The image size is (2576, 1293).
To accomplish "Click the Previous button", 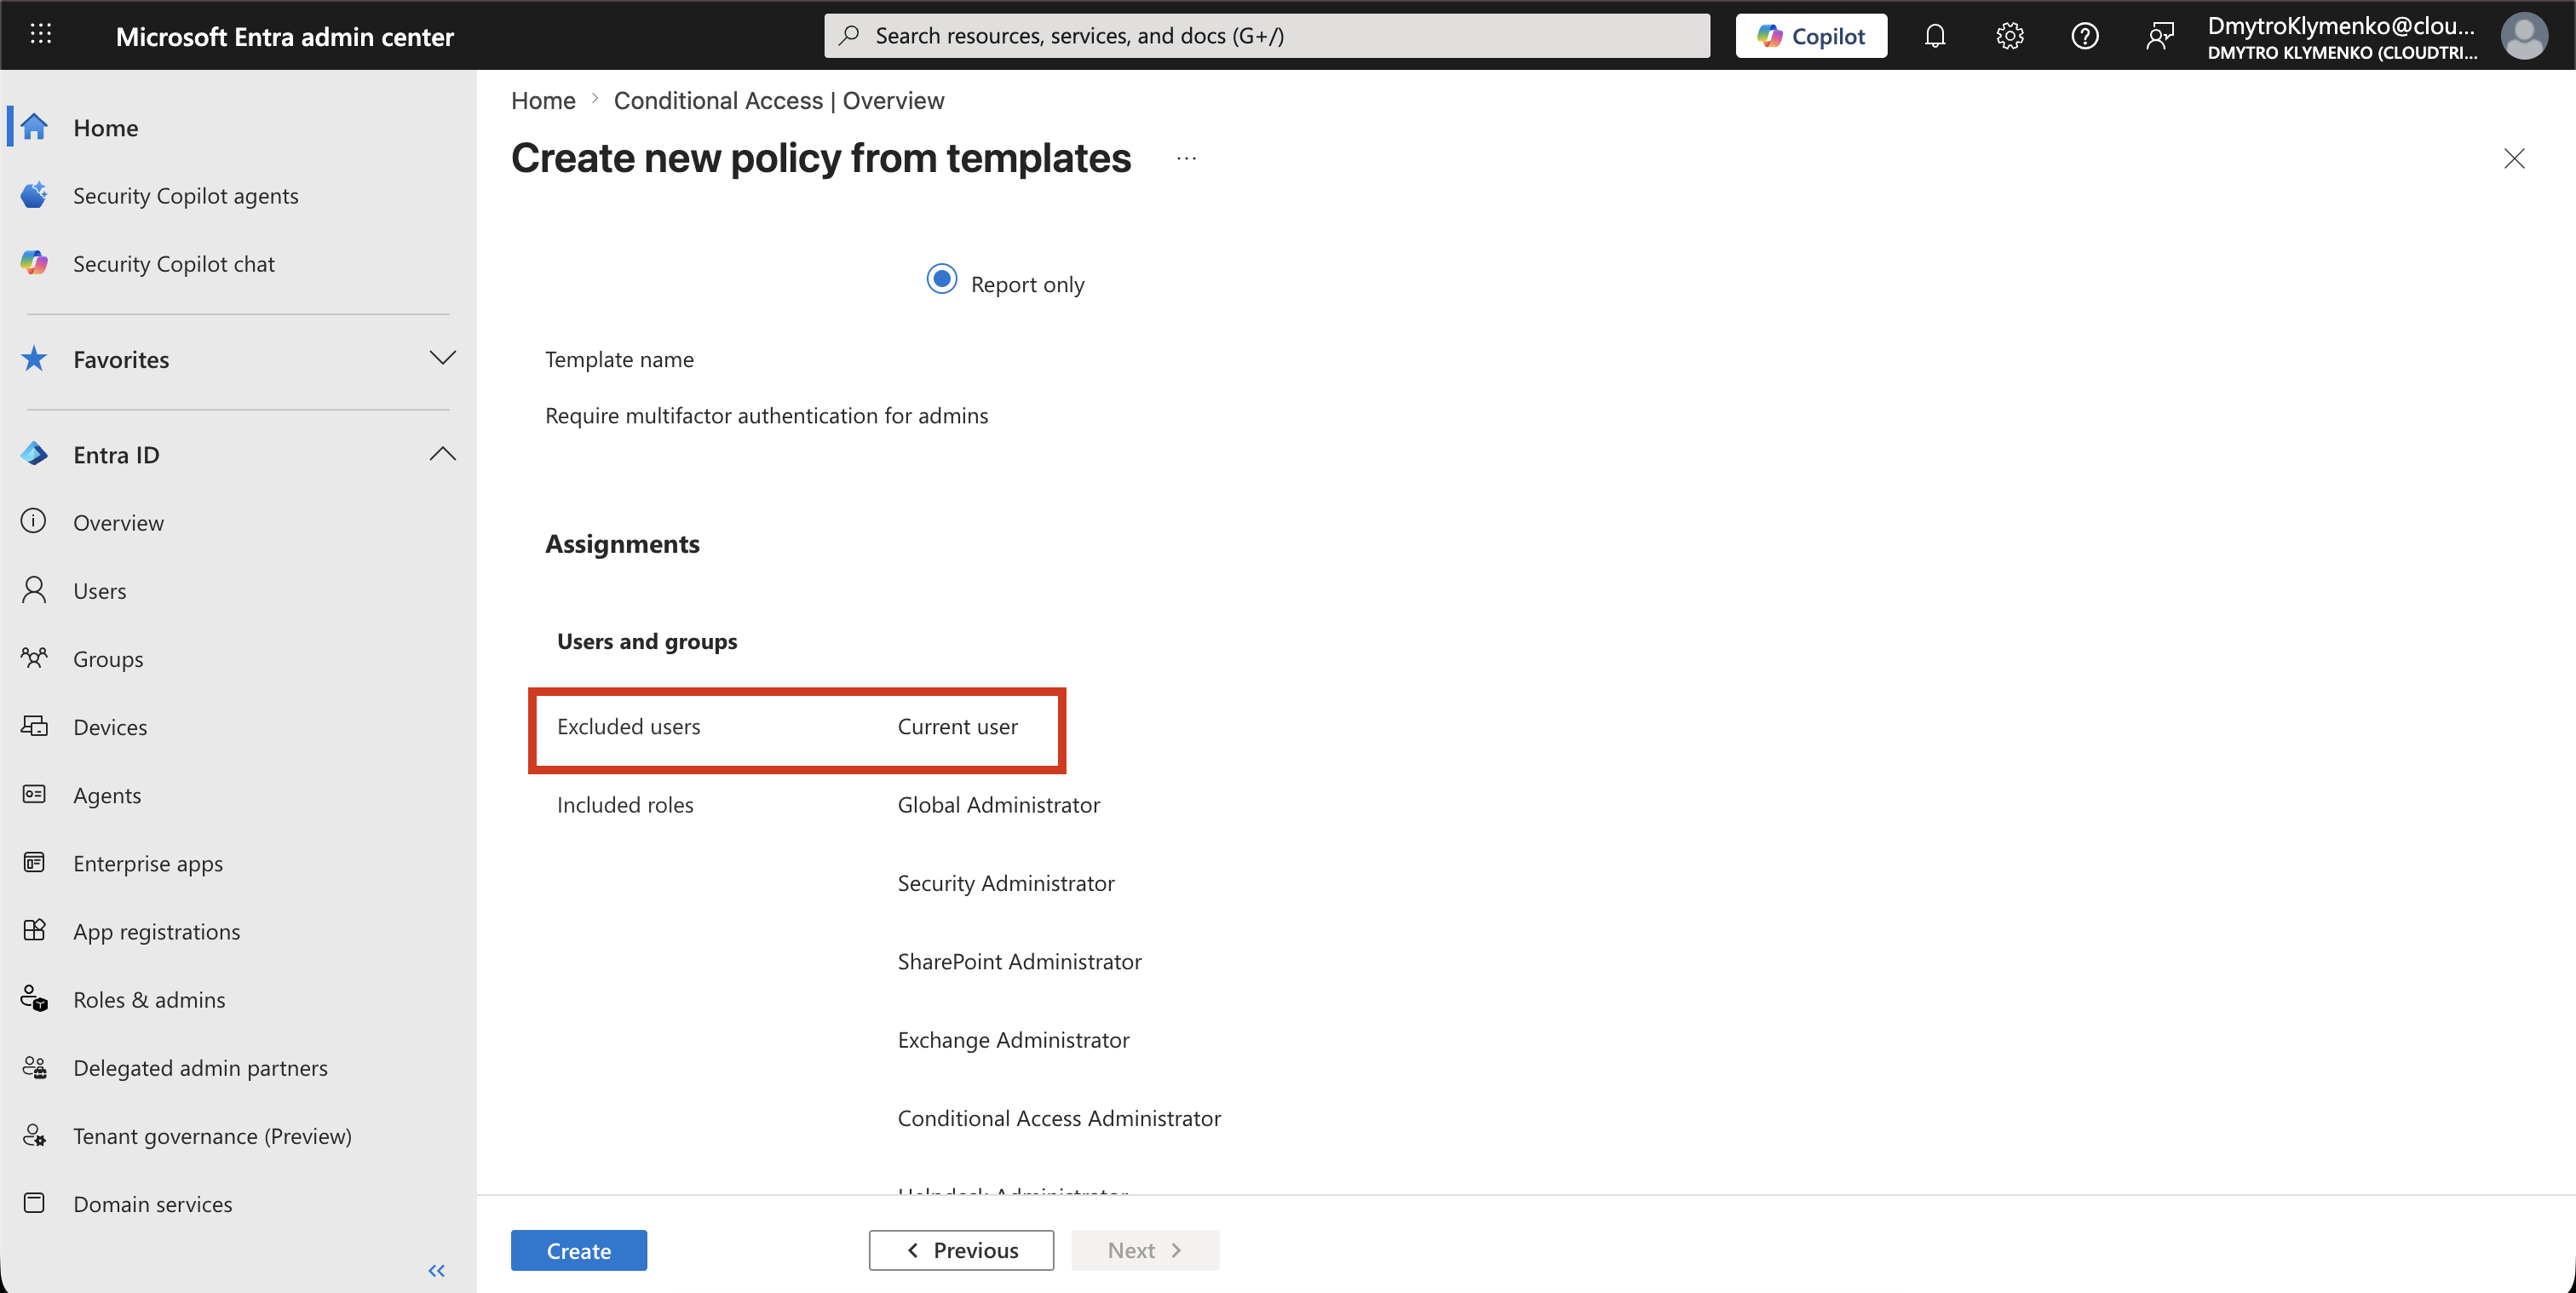I will (961, 1250).
